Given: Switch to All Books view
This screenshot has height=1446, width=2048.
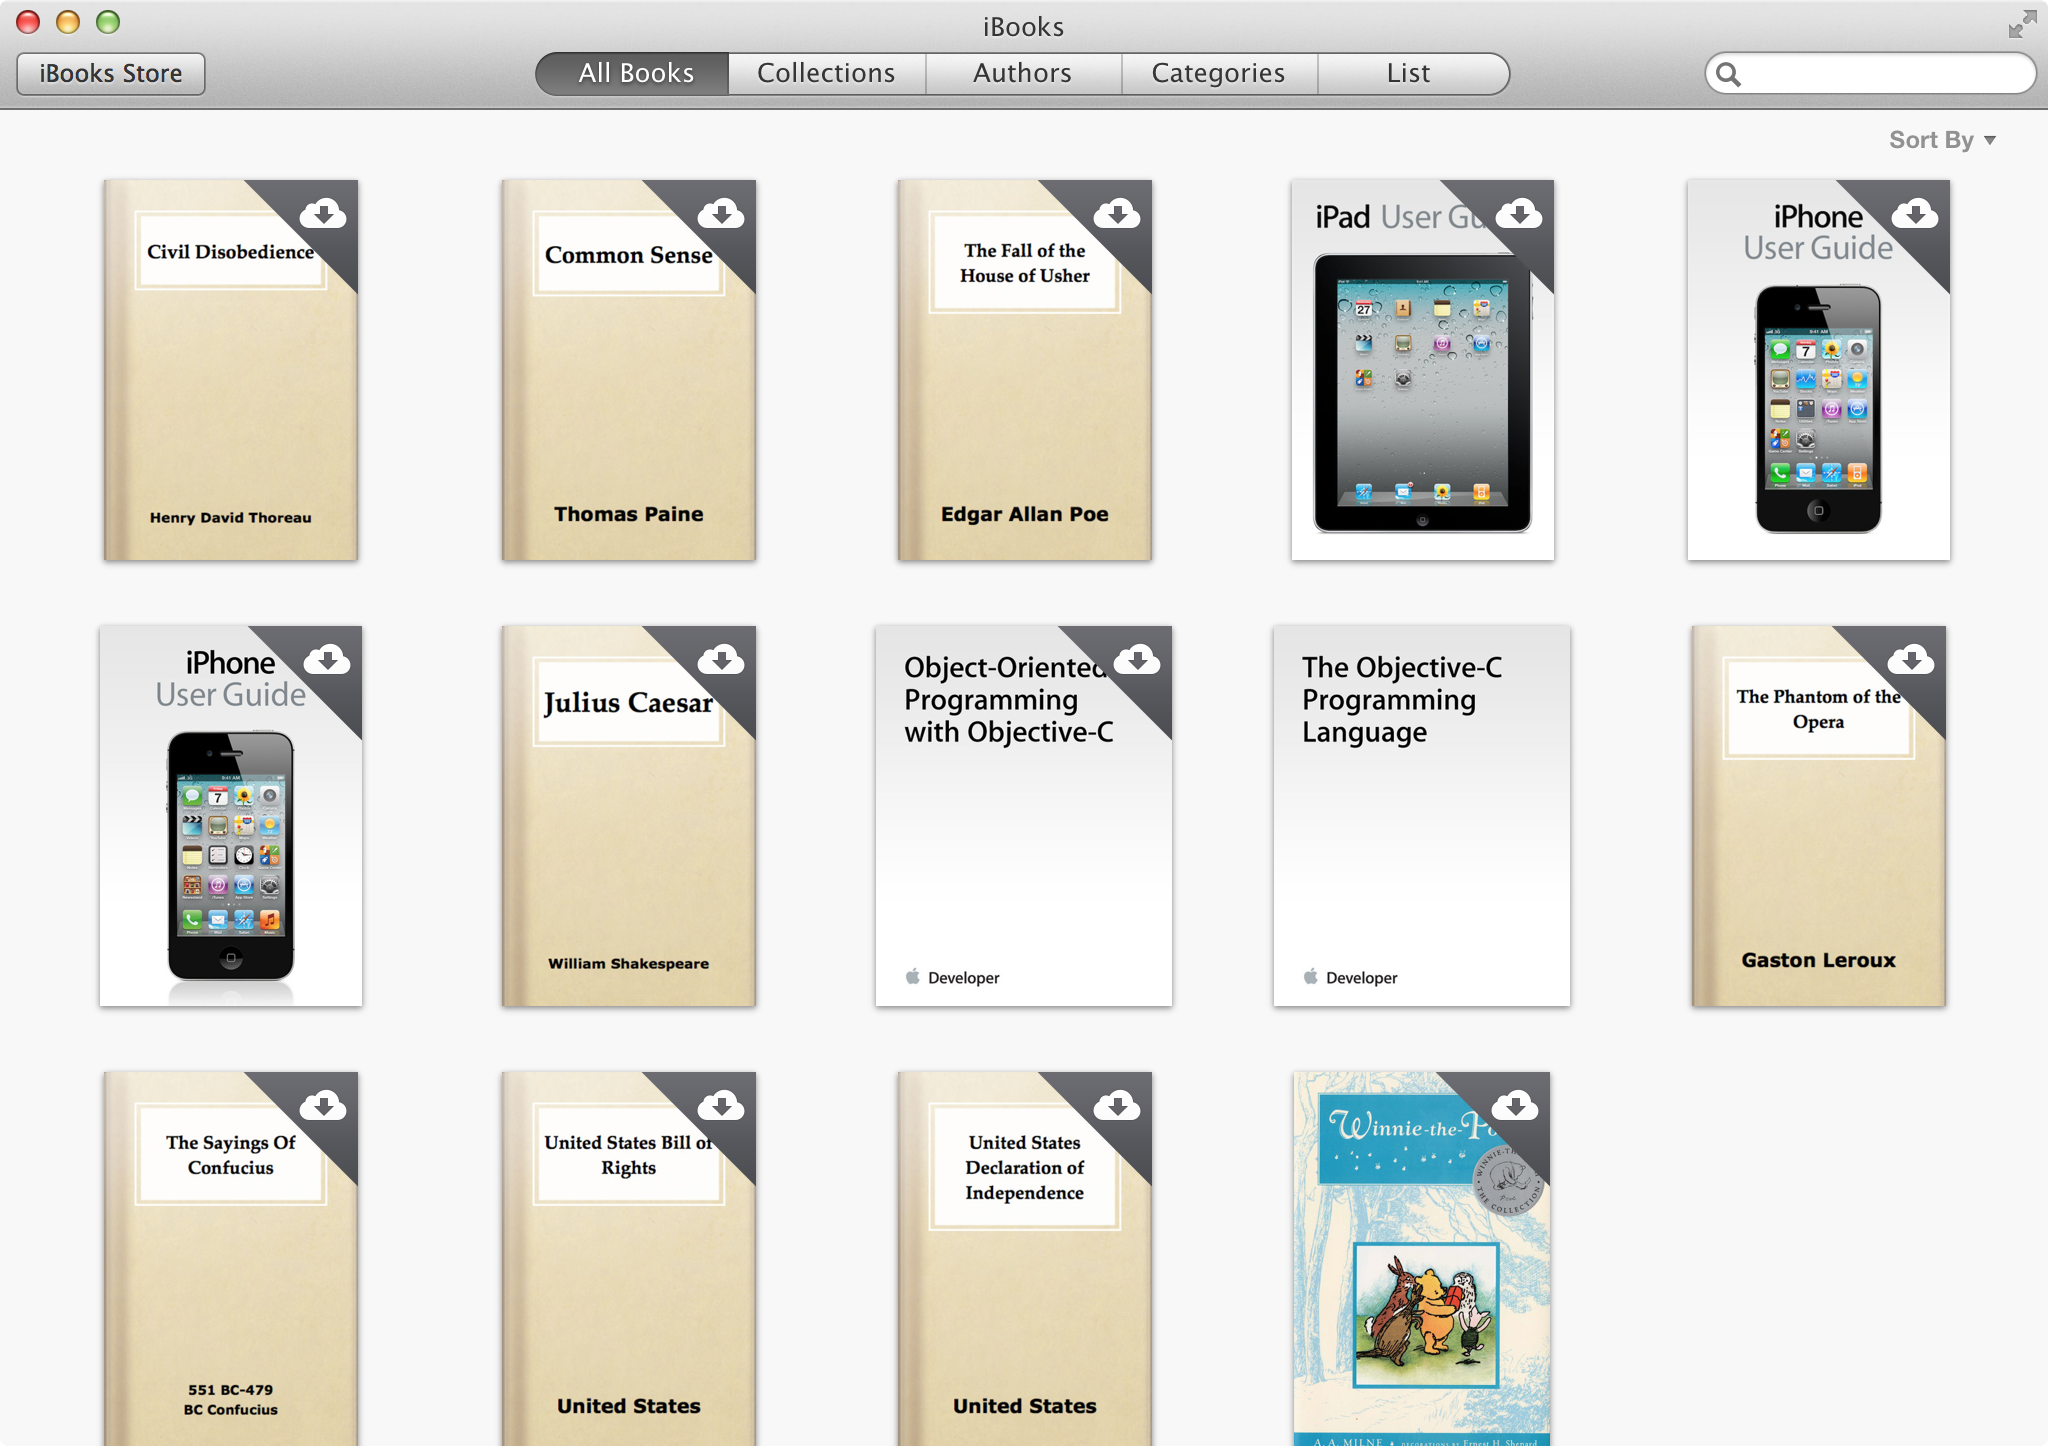Looking at the screenshot, I should tap(633, 74).
